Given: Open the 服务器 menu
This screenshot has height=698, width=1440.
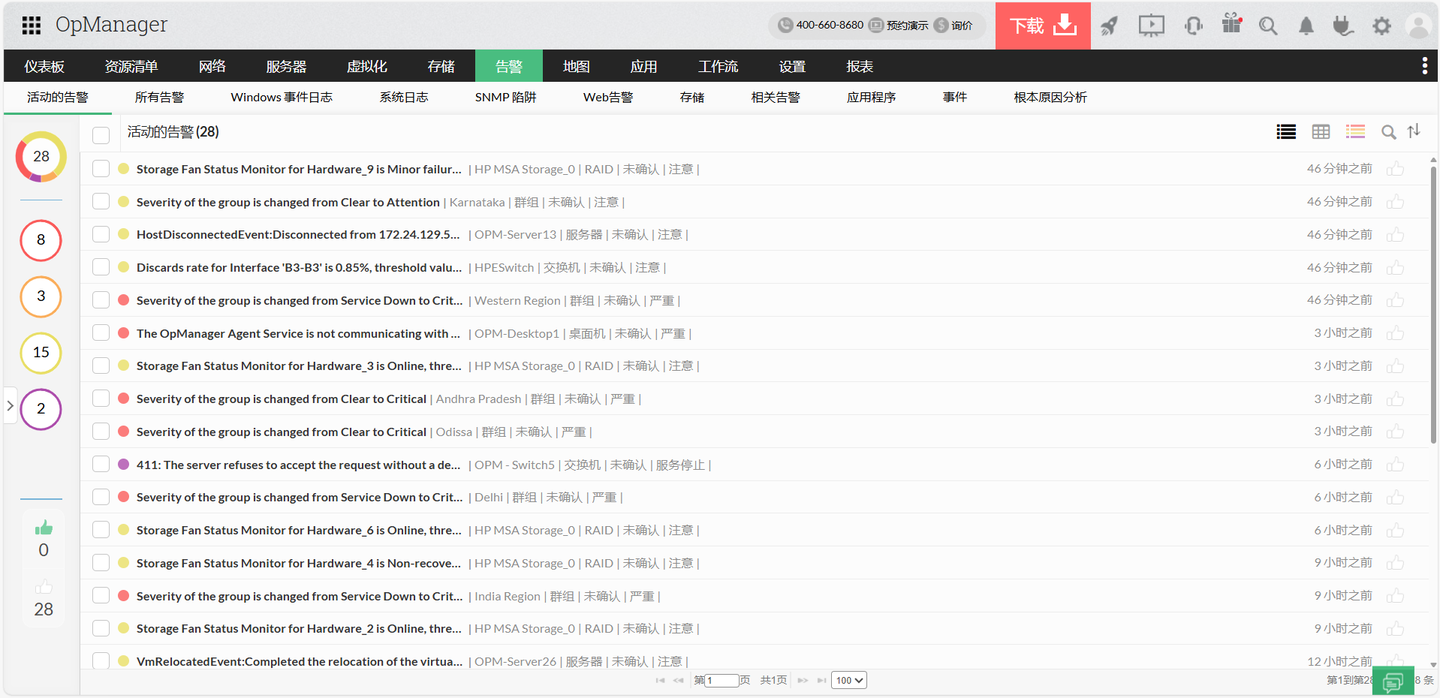Looking at the screenshot, I should tap(286, 66).
